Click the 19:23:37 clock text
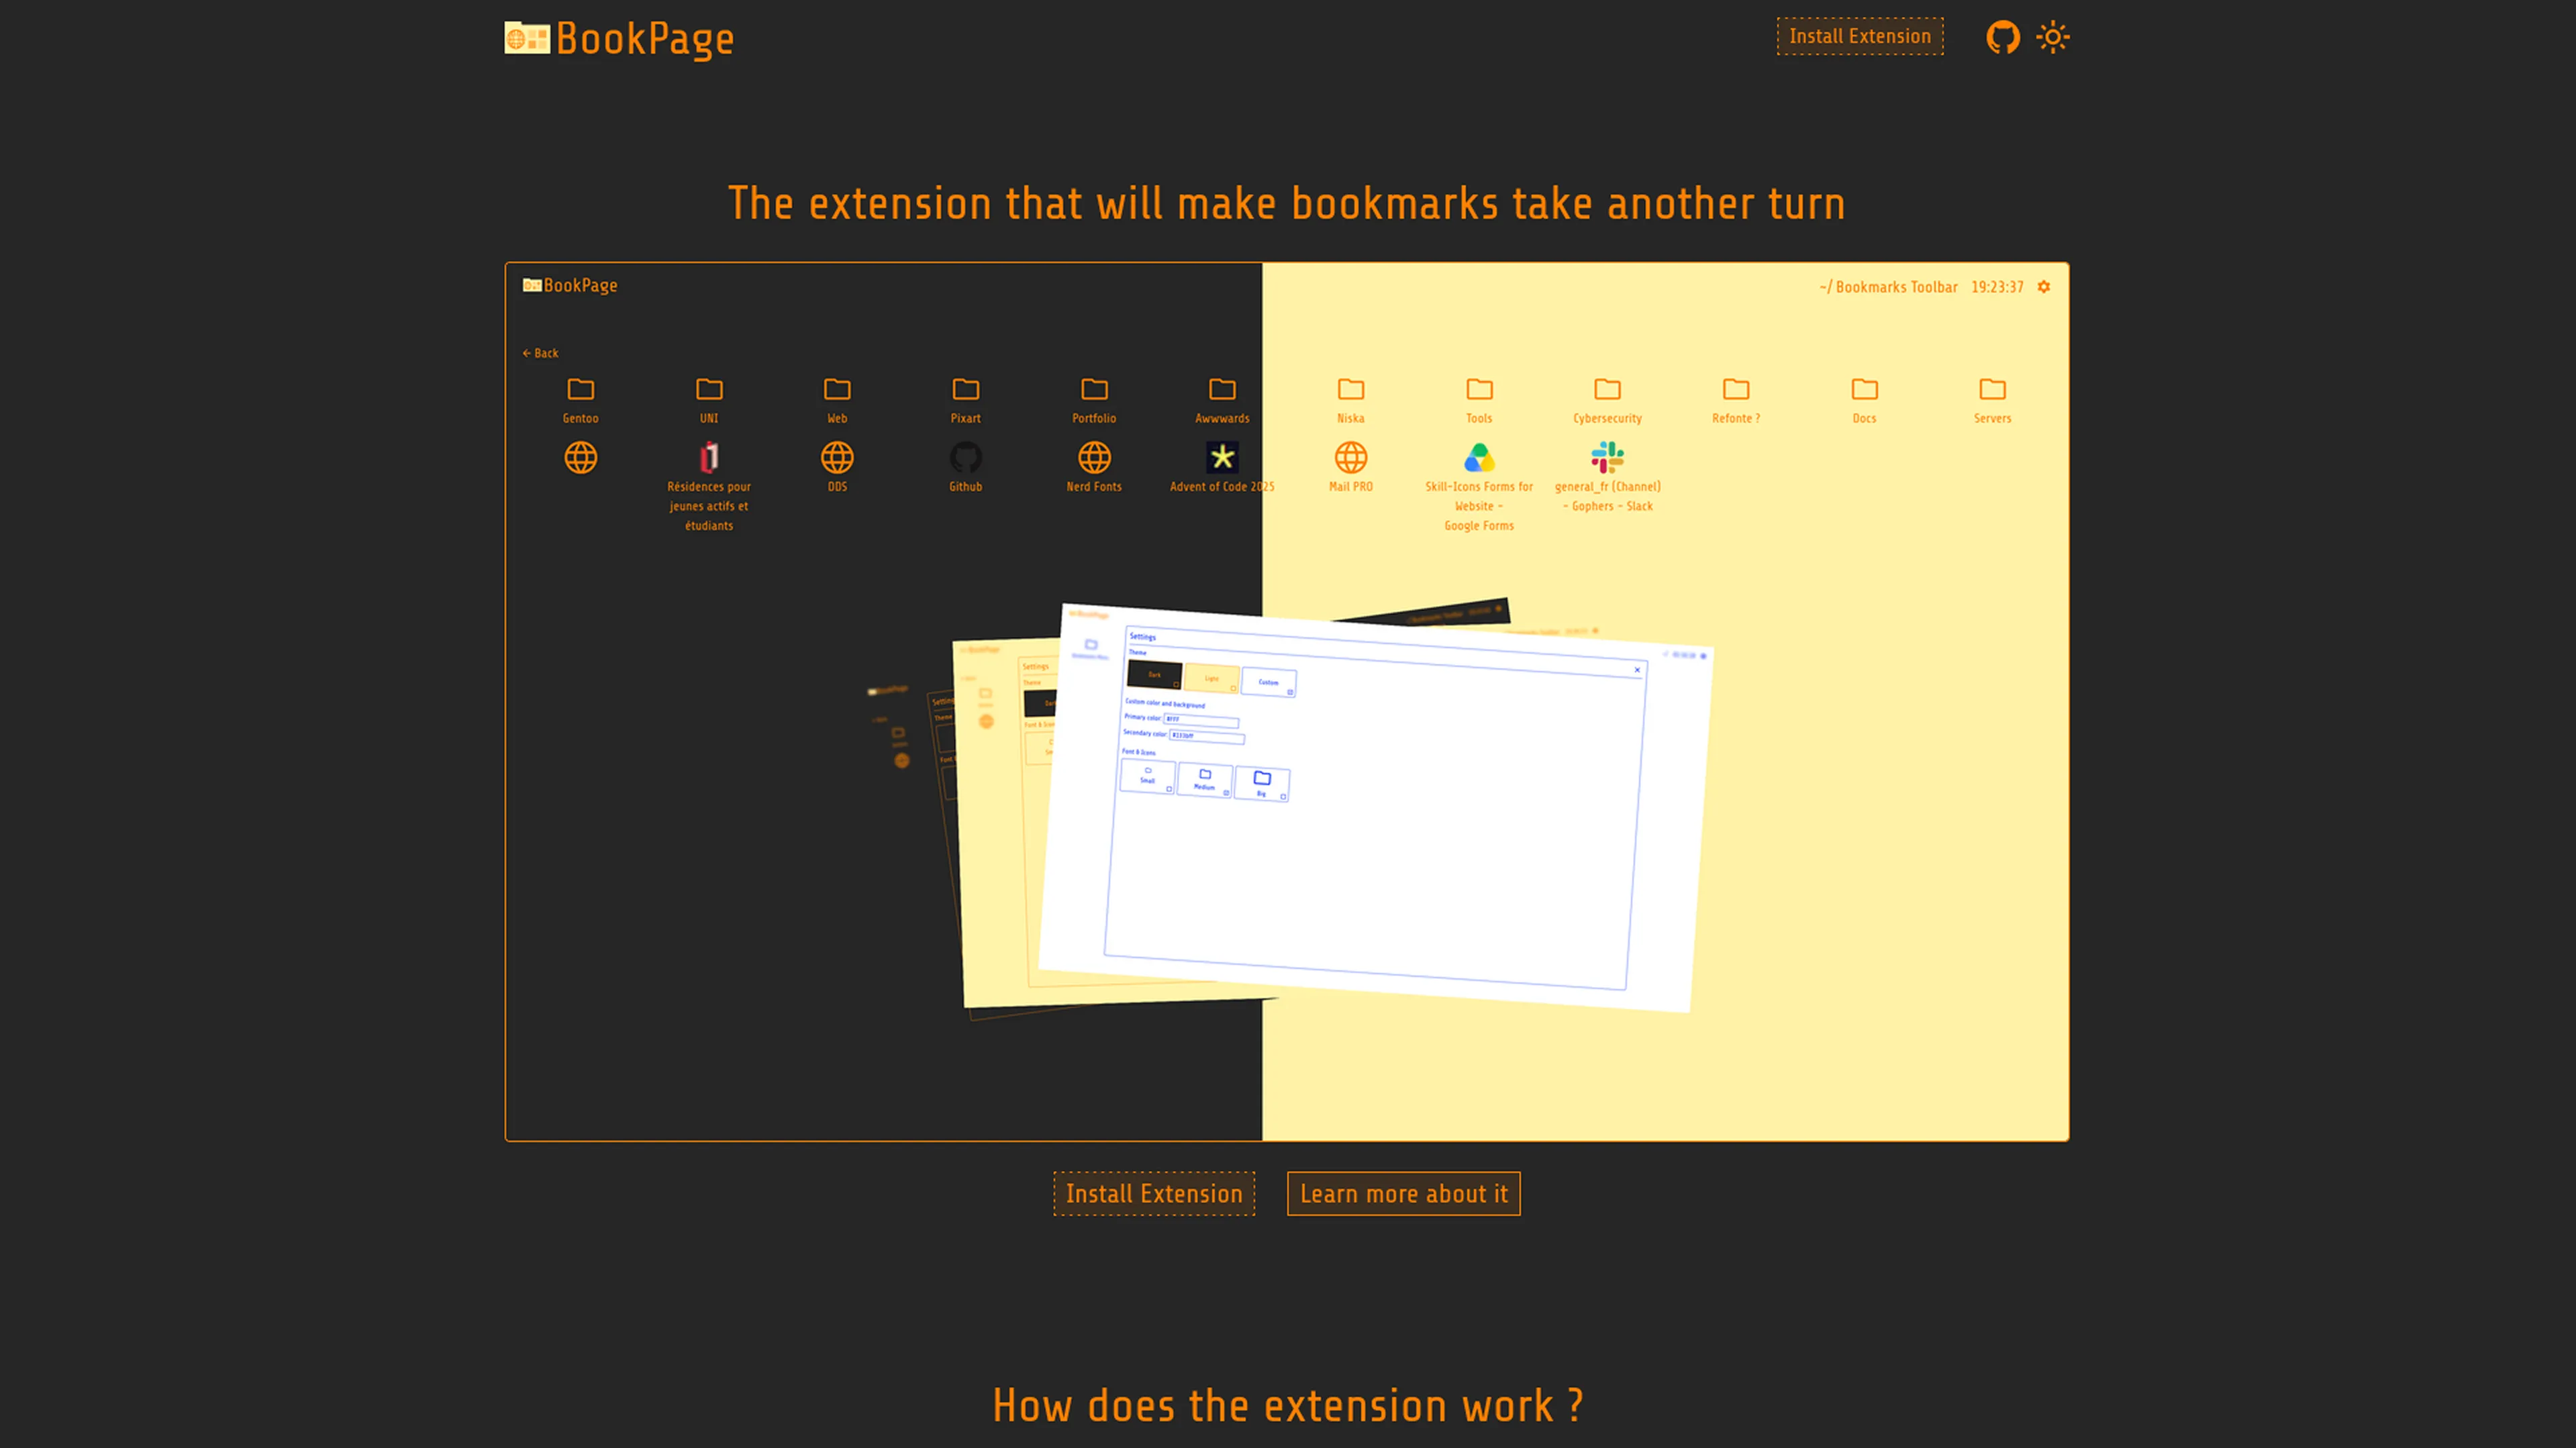The height and width of the screenshot is (1448, 2576). pyautogui.click(x=1997, y=287)
